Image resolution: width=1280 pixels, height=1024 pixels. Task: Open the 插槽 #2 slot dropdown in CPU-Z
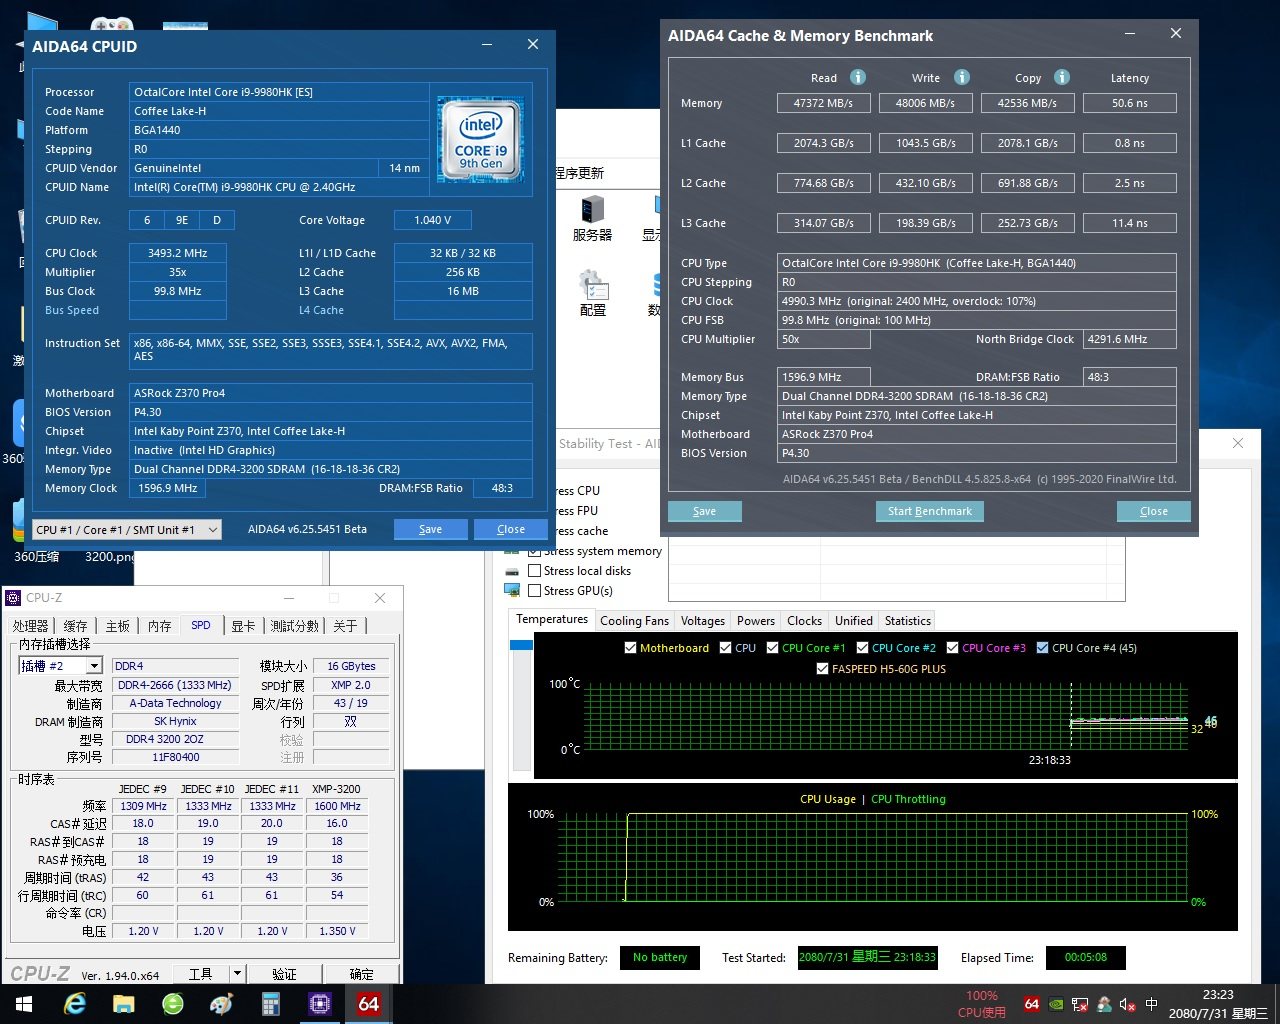pyautogui.click(x=61, y=666)
